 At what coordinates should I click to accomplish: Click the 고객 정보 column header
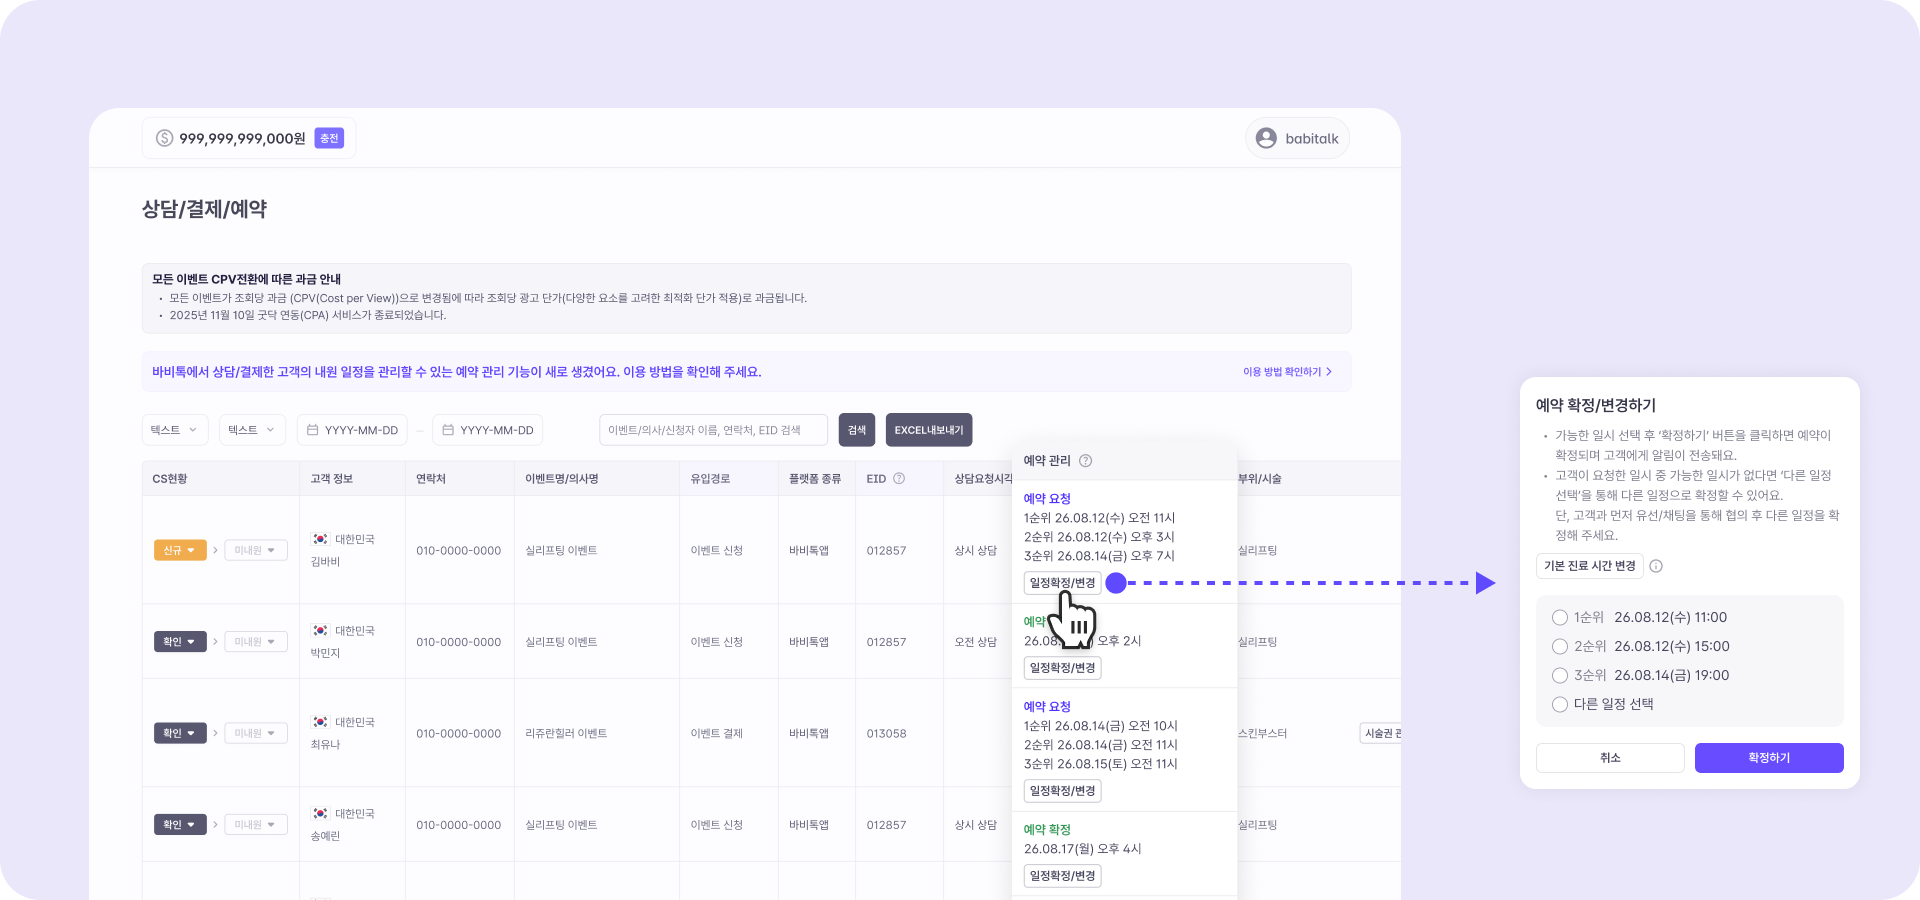(331, 479)
